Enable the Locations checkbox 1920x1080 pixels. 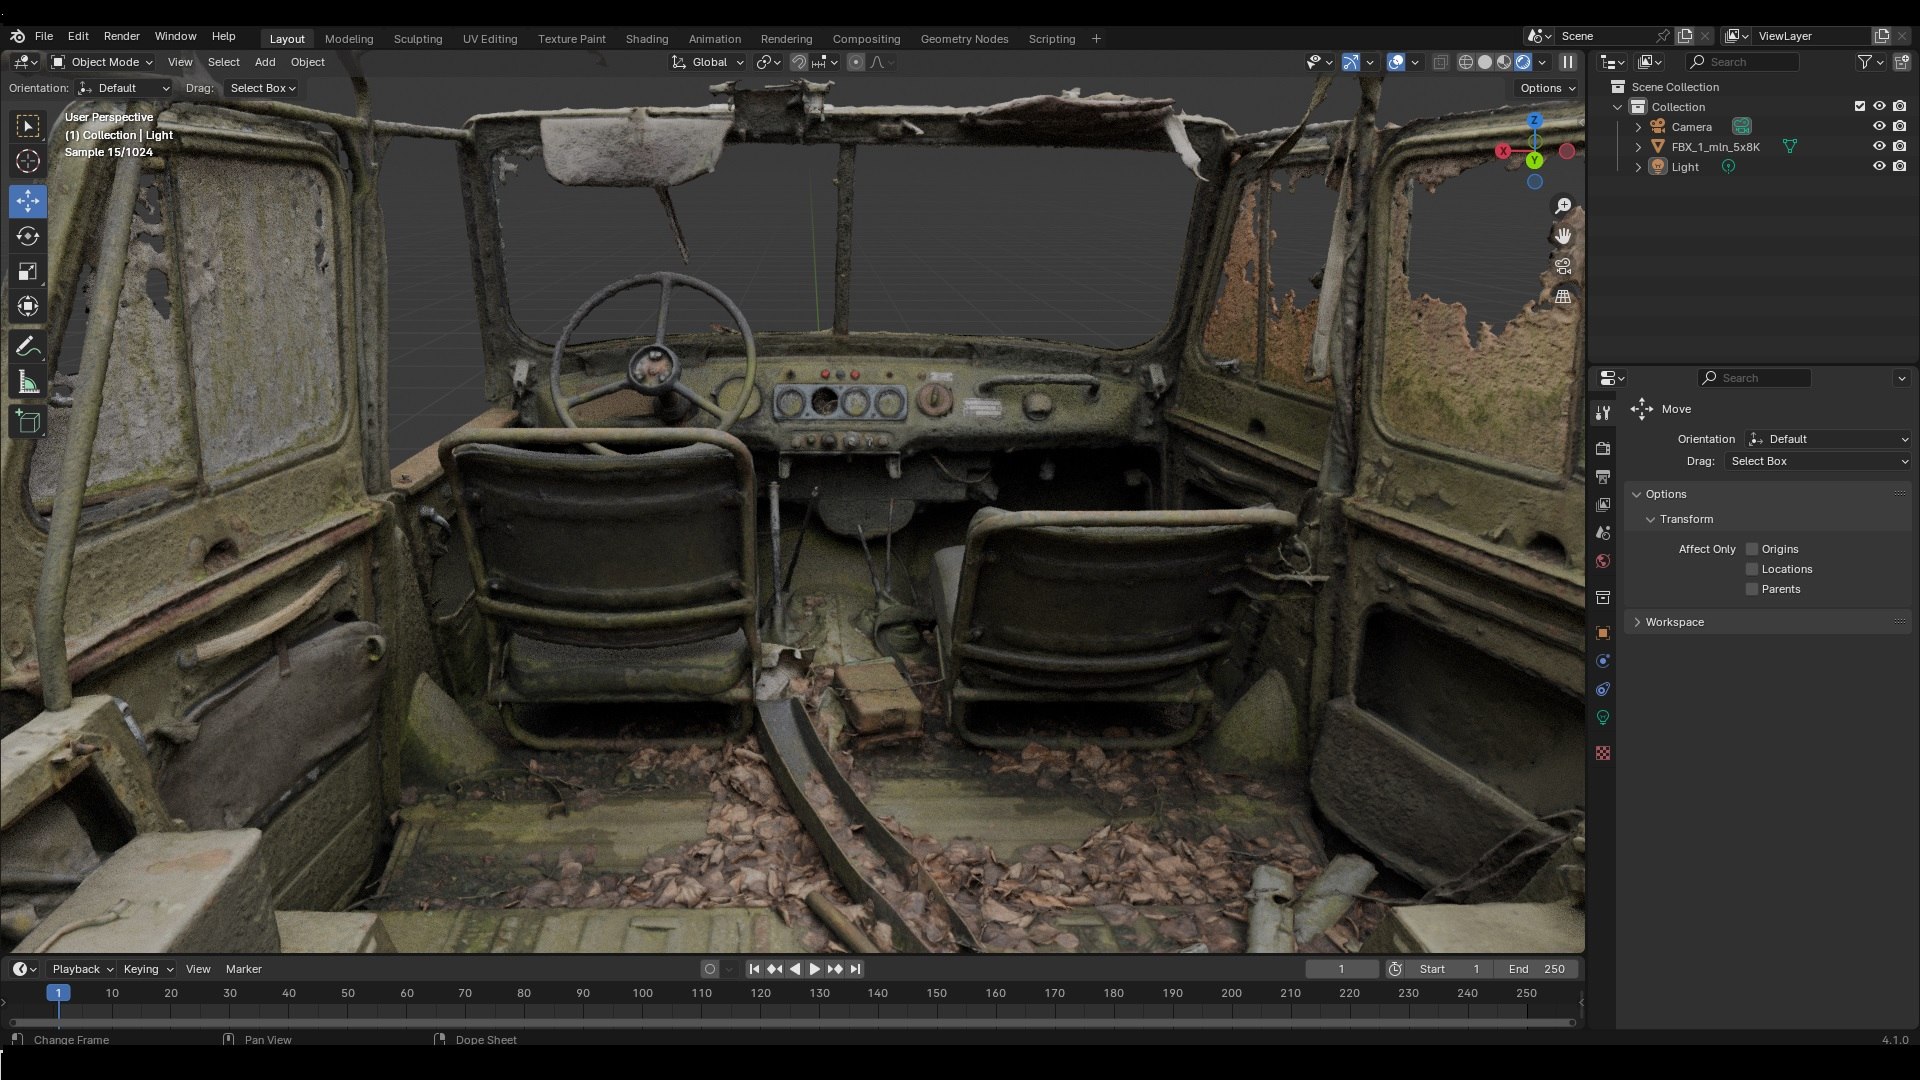point(1752,569)
